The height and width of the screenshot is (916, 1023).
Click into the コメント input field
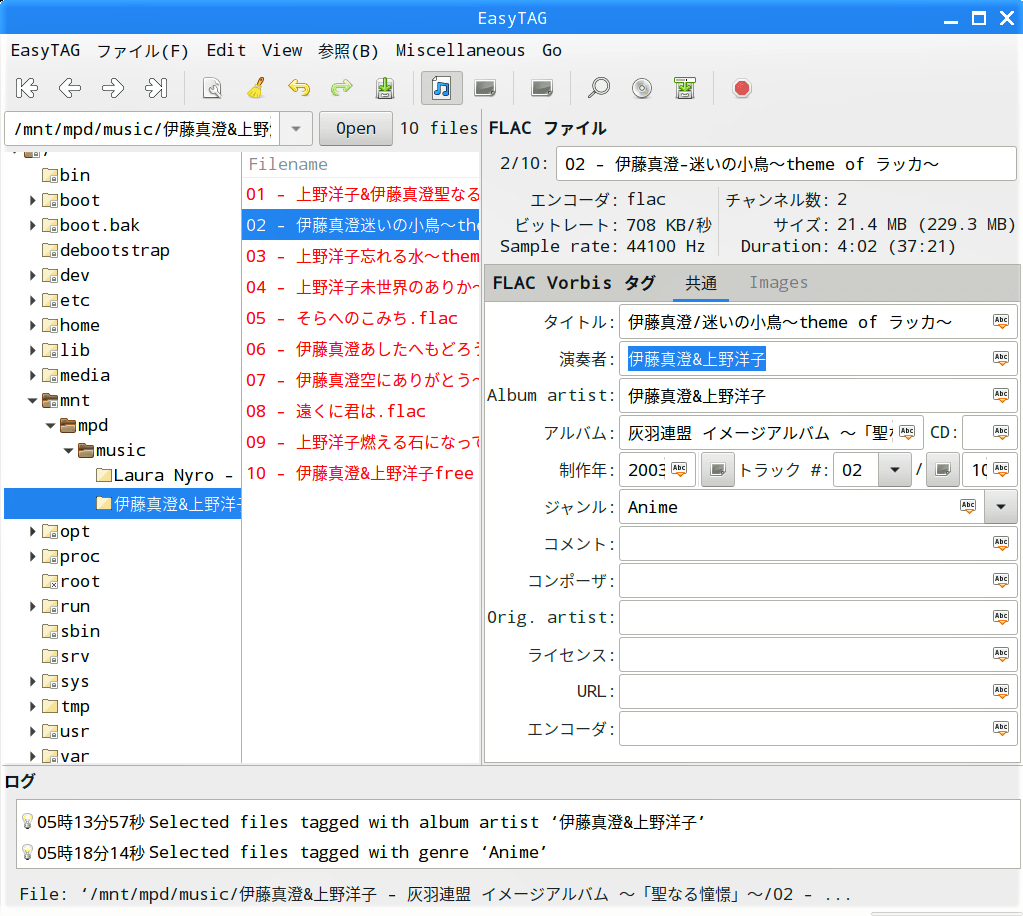click(x=818, y=543)
